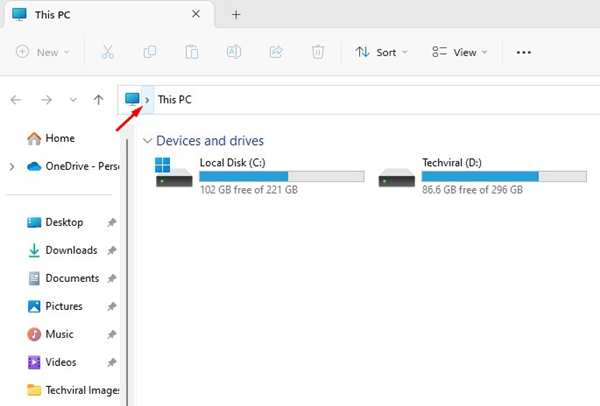The height and width of the screenshot is (406, 600).
Task: Click the Devices and drives heading
Action: point(210,141)
